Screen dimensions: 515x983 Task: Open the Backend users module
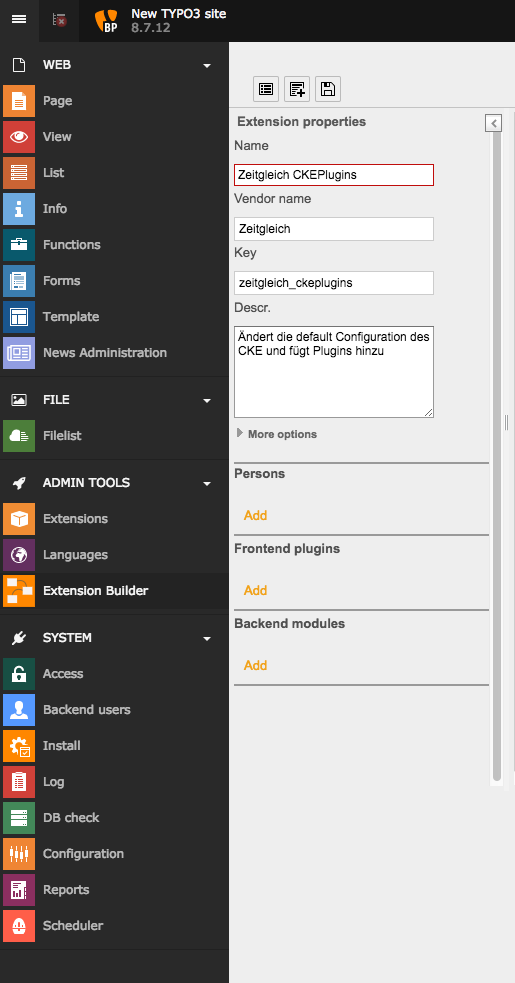coord(87,710)
